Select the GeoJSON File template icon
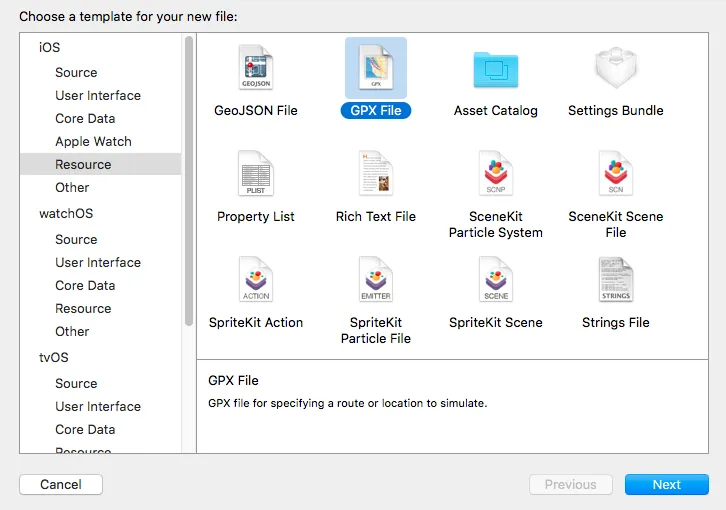The image size is (726, 510). [256, 68]
